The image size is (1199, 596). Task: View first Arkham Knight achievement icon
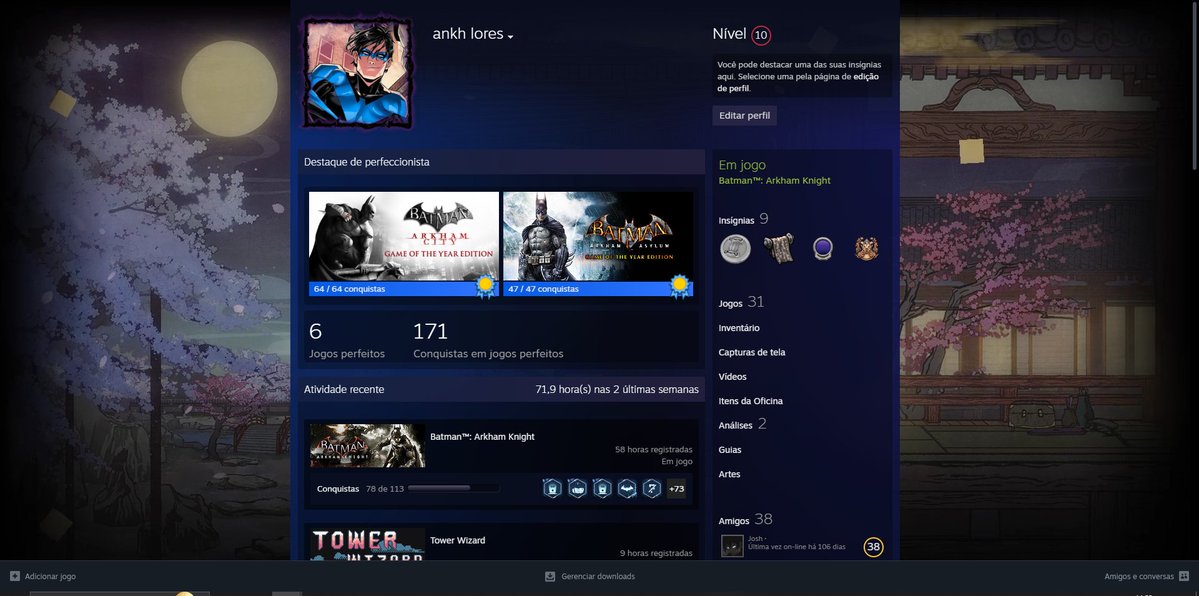pos(552,488)
